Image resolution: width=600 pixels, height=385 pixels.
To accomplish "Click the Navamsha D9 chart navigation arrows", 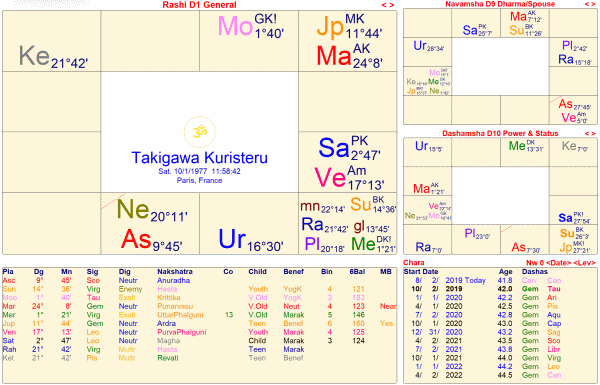I will tap(590, 4).
